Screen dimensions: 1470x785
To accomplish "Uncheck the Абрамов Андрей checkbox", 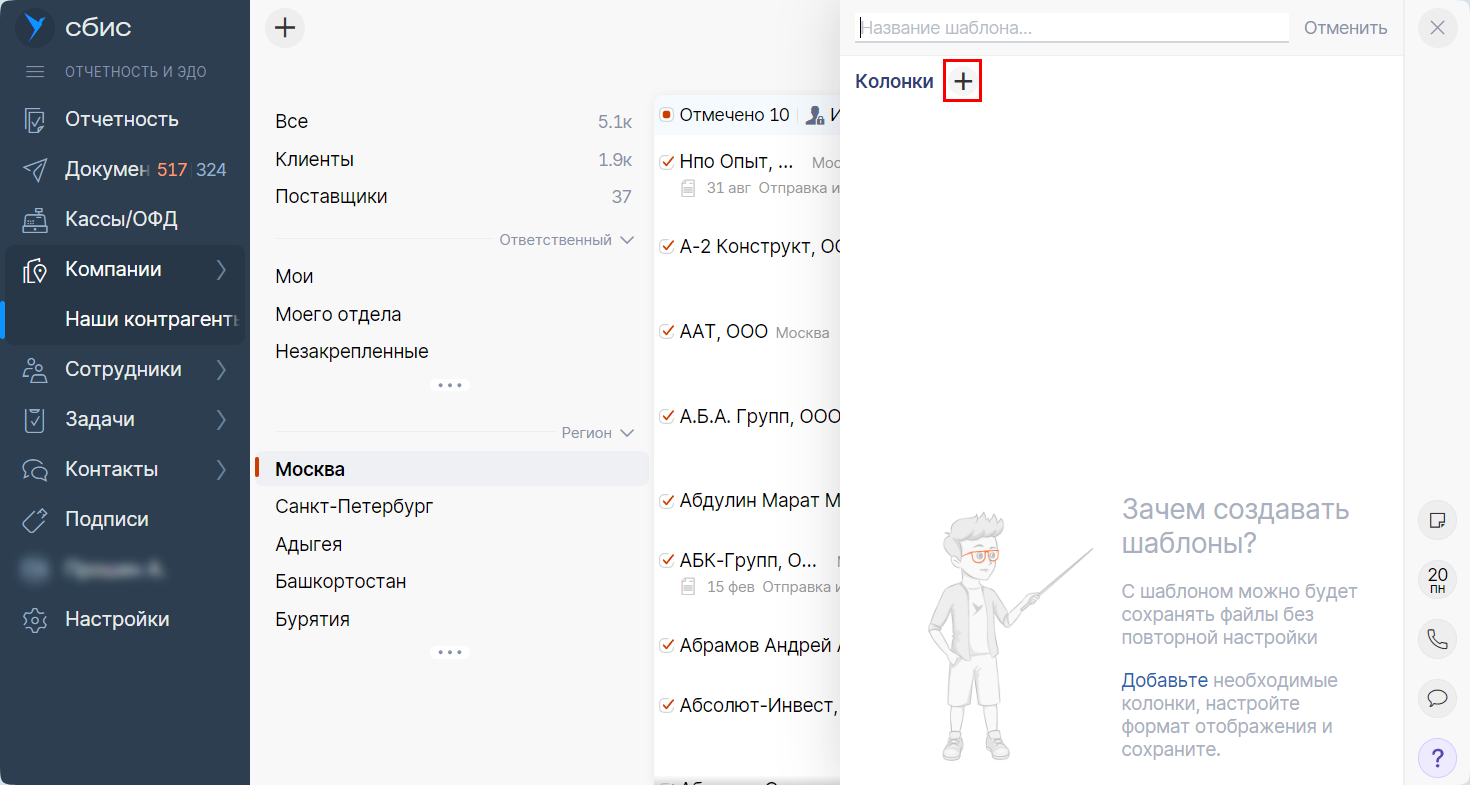I will pos(667,646).
